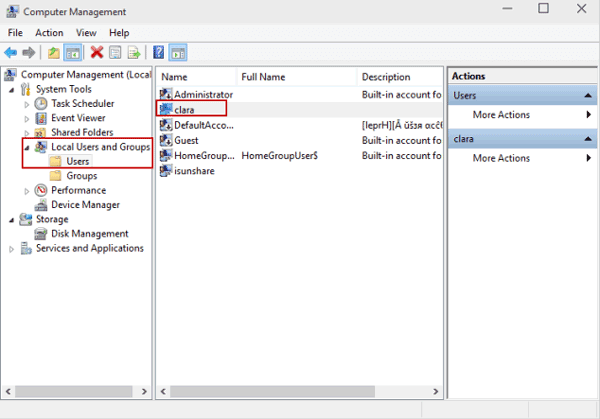The image size is (600, 419).
Task: Open the View menu
Action: [x=86, y=33]
